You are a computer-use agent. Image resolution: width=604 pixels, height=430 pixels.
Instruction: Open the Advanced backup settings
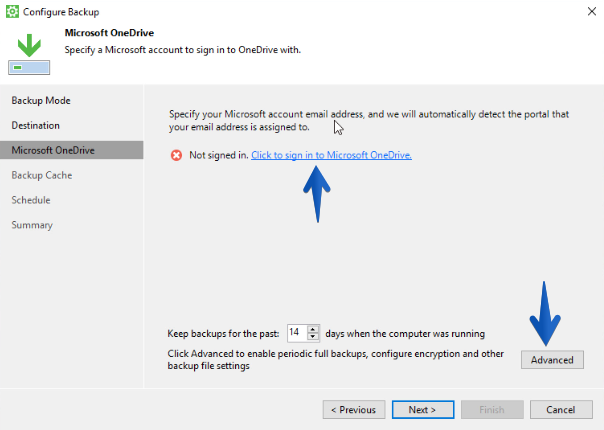point(552,360)
